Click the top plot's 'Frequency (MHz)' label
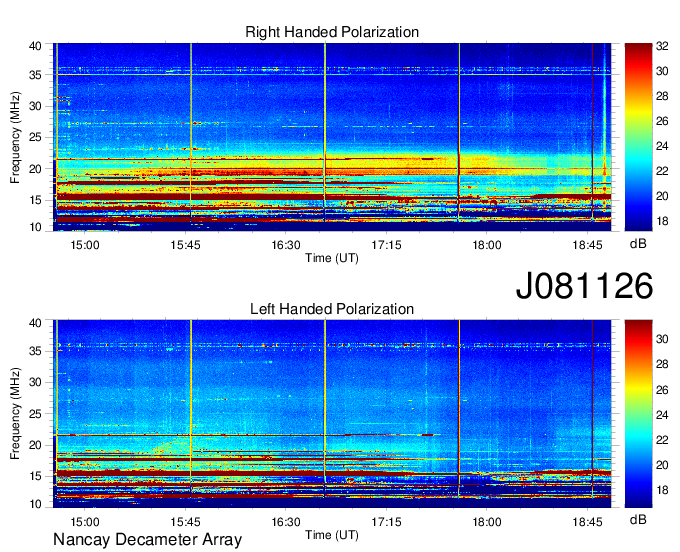Image resolution: width=680 pixels, height=552 pixels. click(x=15, y=137)
